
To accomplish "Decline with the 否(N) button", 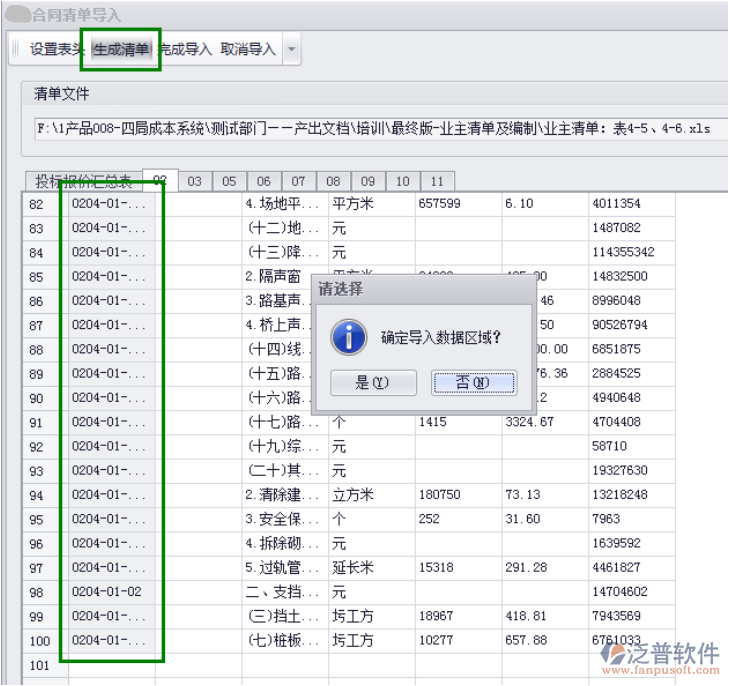I will pos(473,383).
